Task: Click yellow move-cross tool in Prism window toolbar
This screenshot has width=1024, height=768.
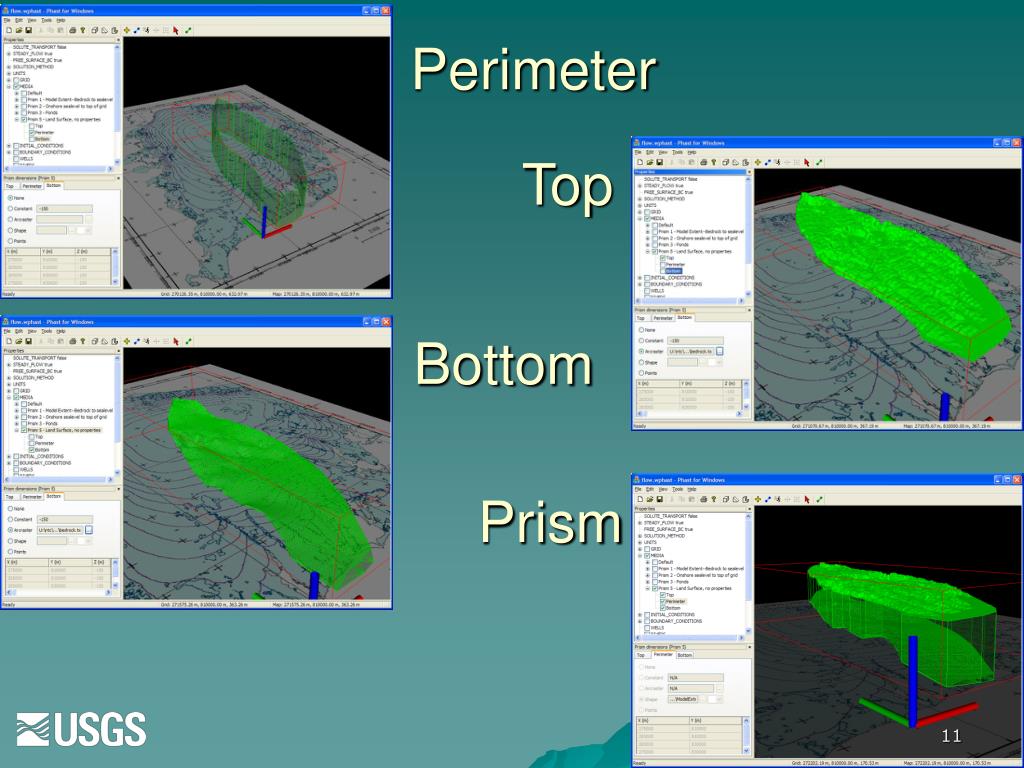Action: pyautogui.click(x=758, y=500)
